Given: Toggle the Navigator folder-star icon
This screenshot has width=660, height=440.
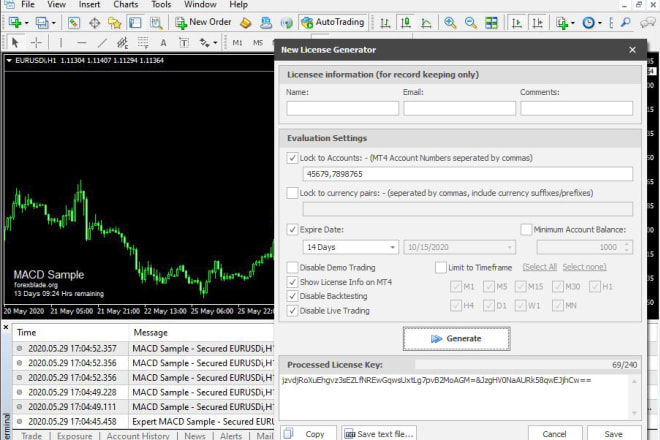Looking at the screenshot, I should click(114, 22).
